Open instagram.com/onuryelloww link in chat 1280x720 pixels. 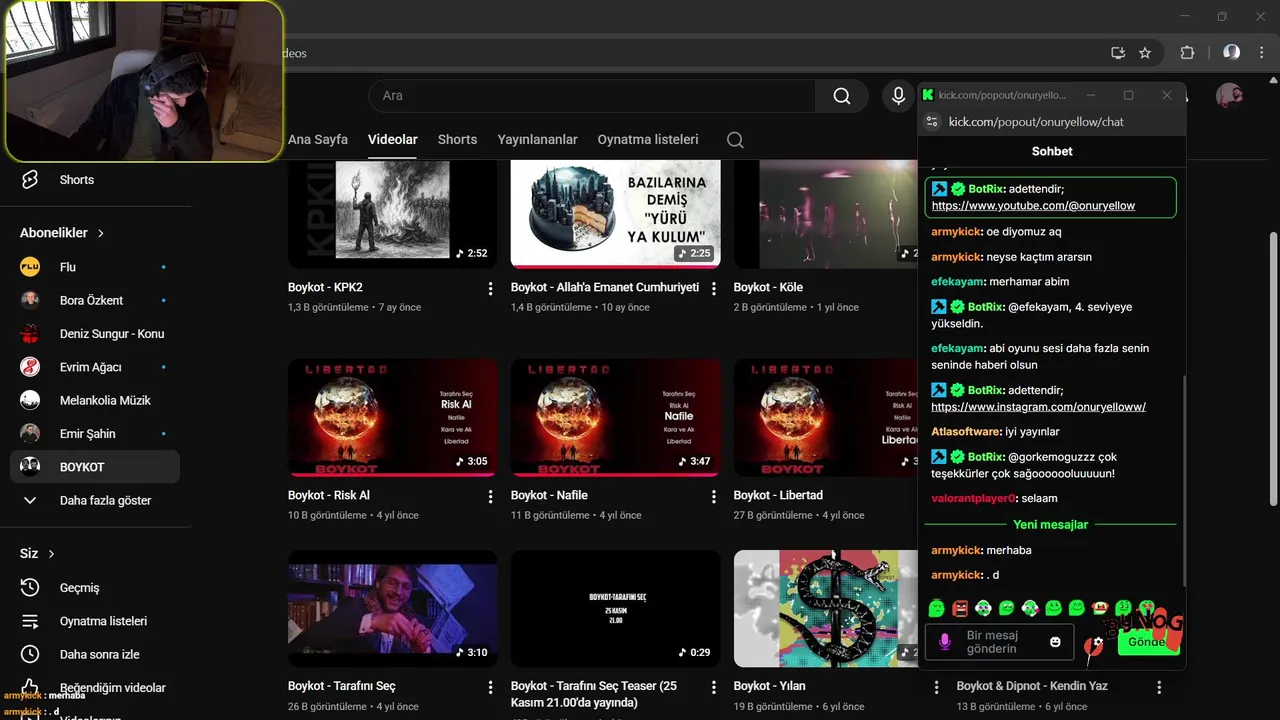coord(1038,407)
